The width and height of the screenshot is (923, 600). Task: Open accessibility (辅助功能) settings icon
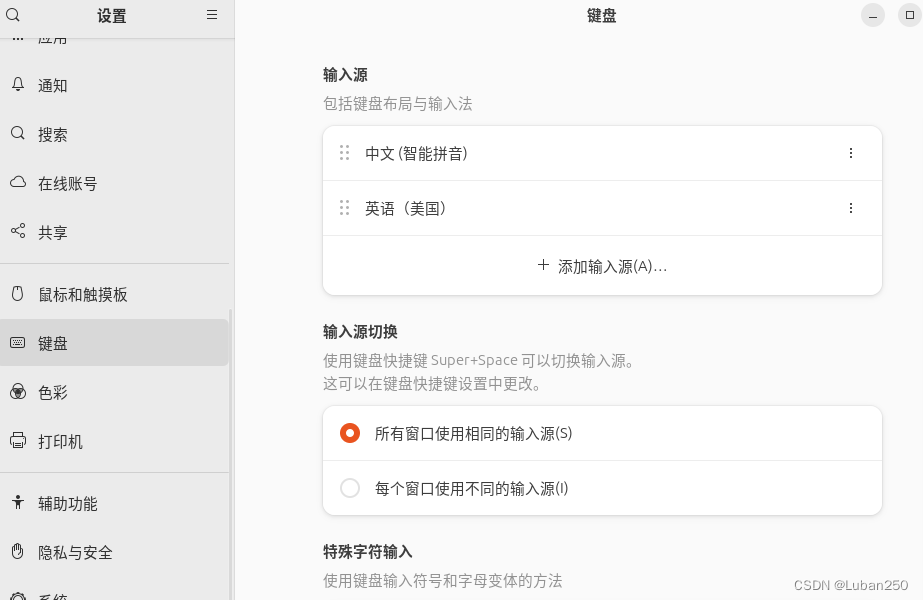17,504
